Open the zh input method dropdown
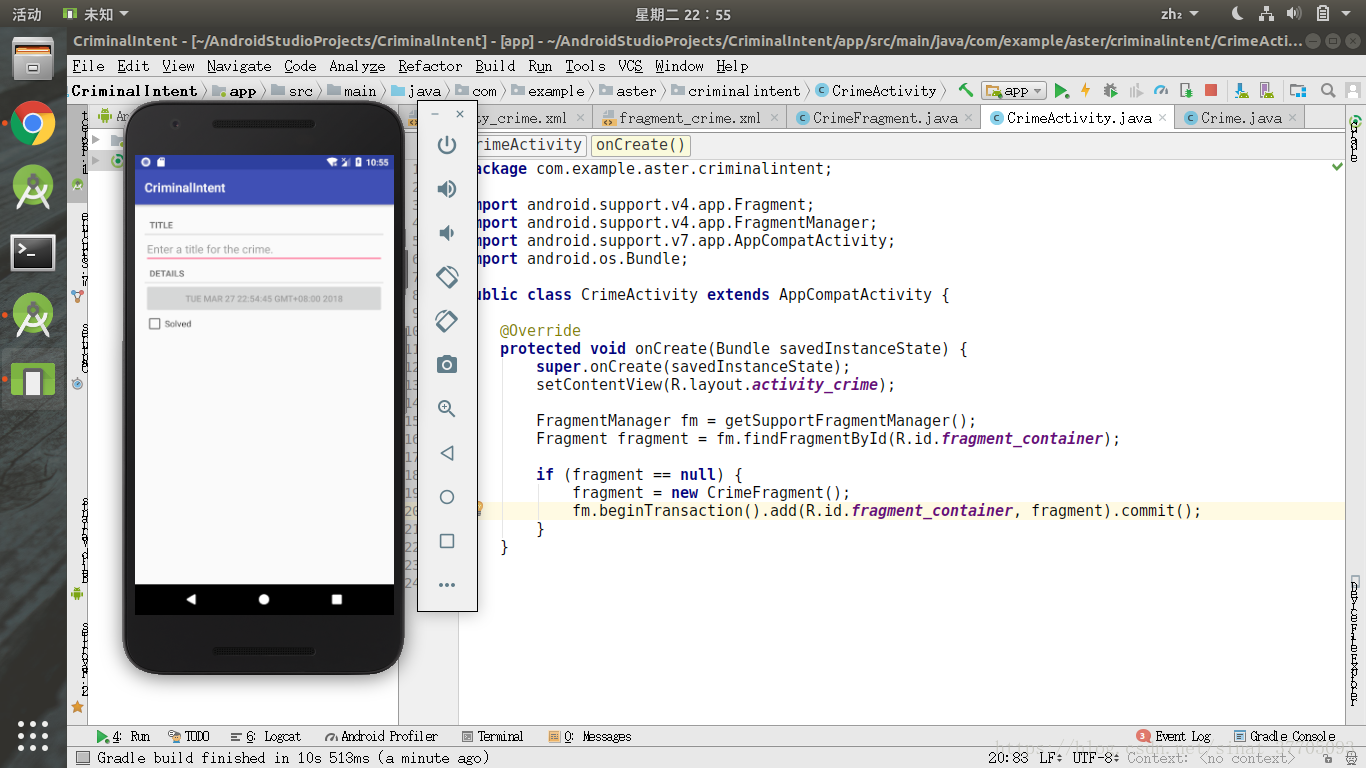 click(x=1179, y=14)
